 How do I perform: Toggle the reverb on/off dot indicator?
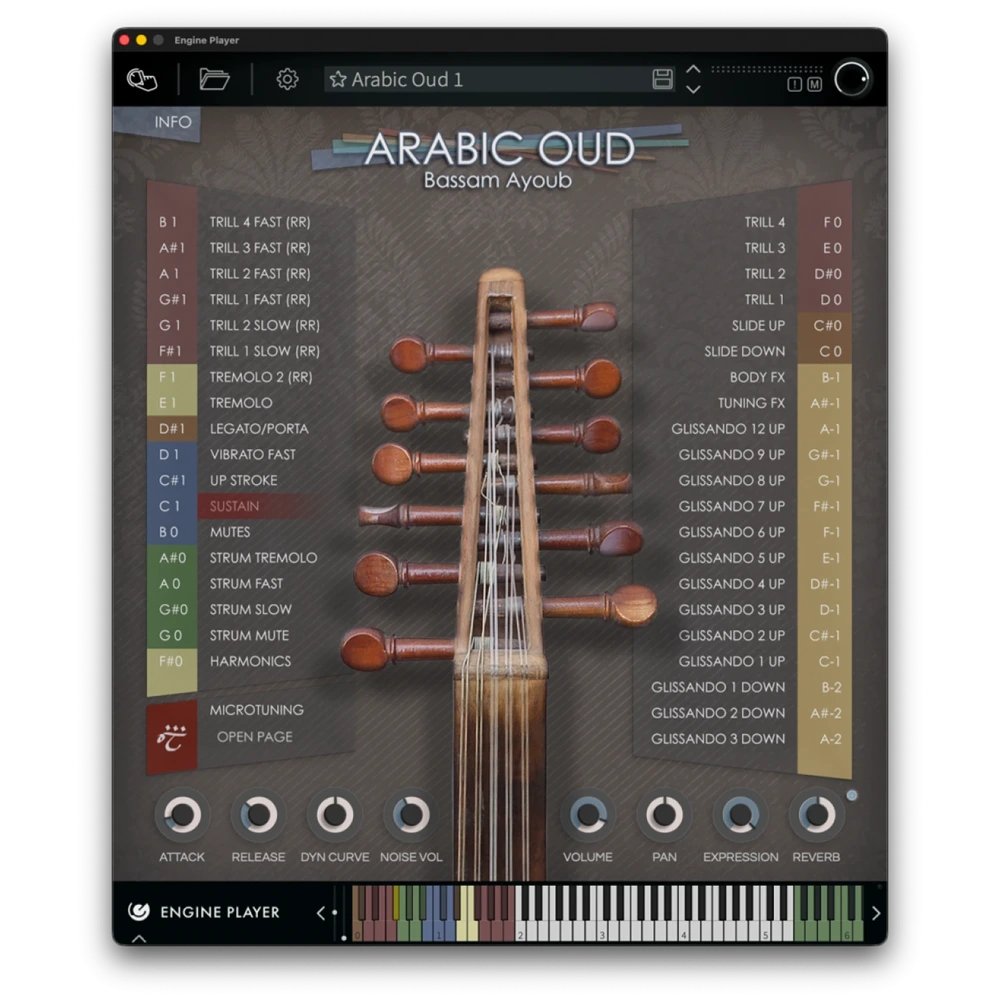point(852,795)
